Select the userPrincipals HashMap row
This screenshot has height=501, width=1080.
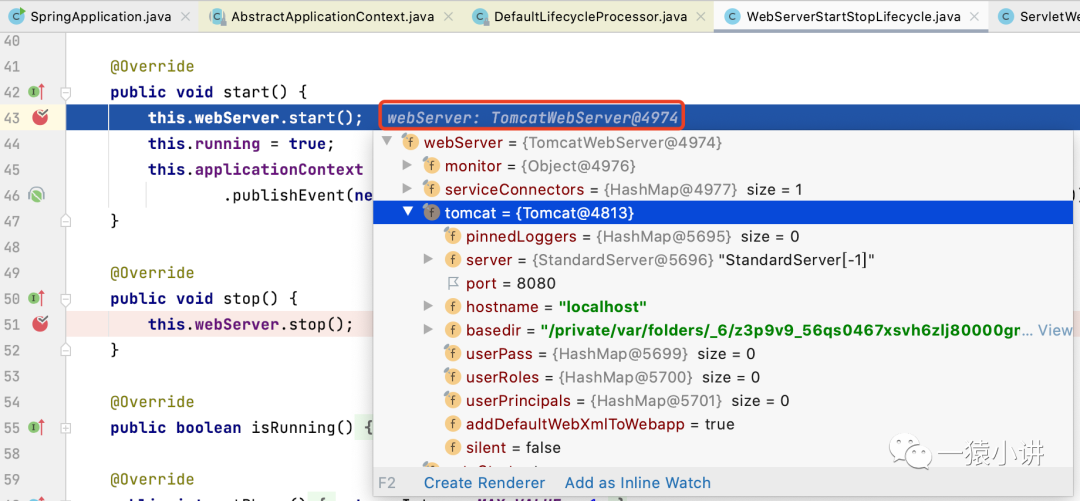click(723, 400)
